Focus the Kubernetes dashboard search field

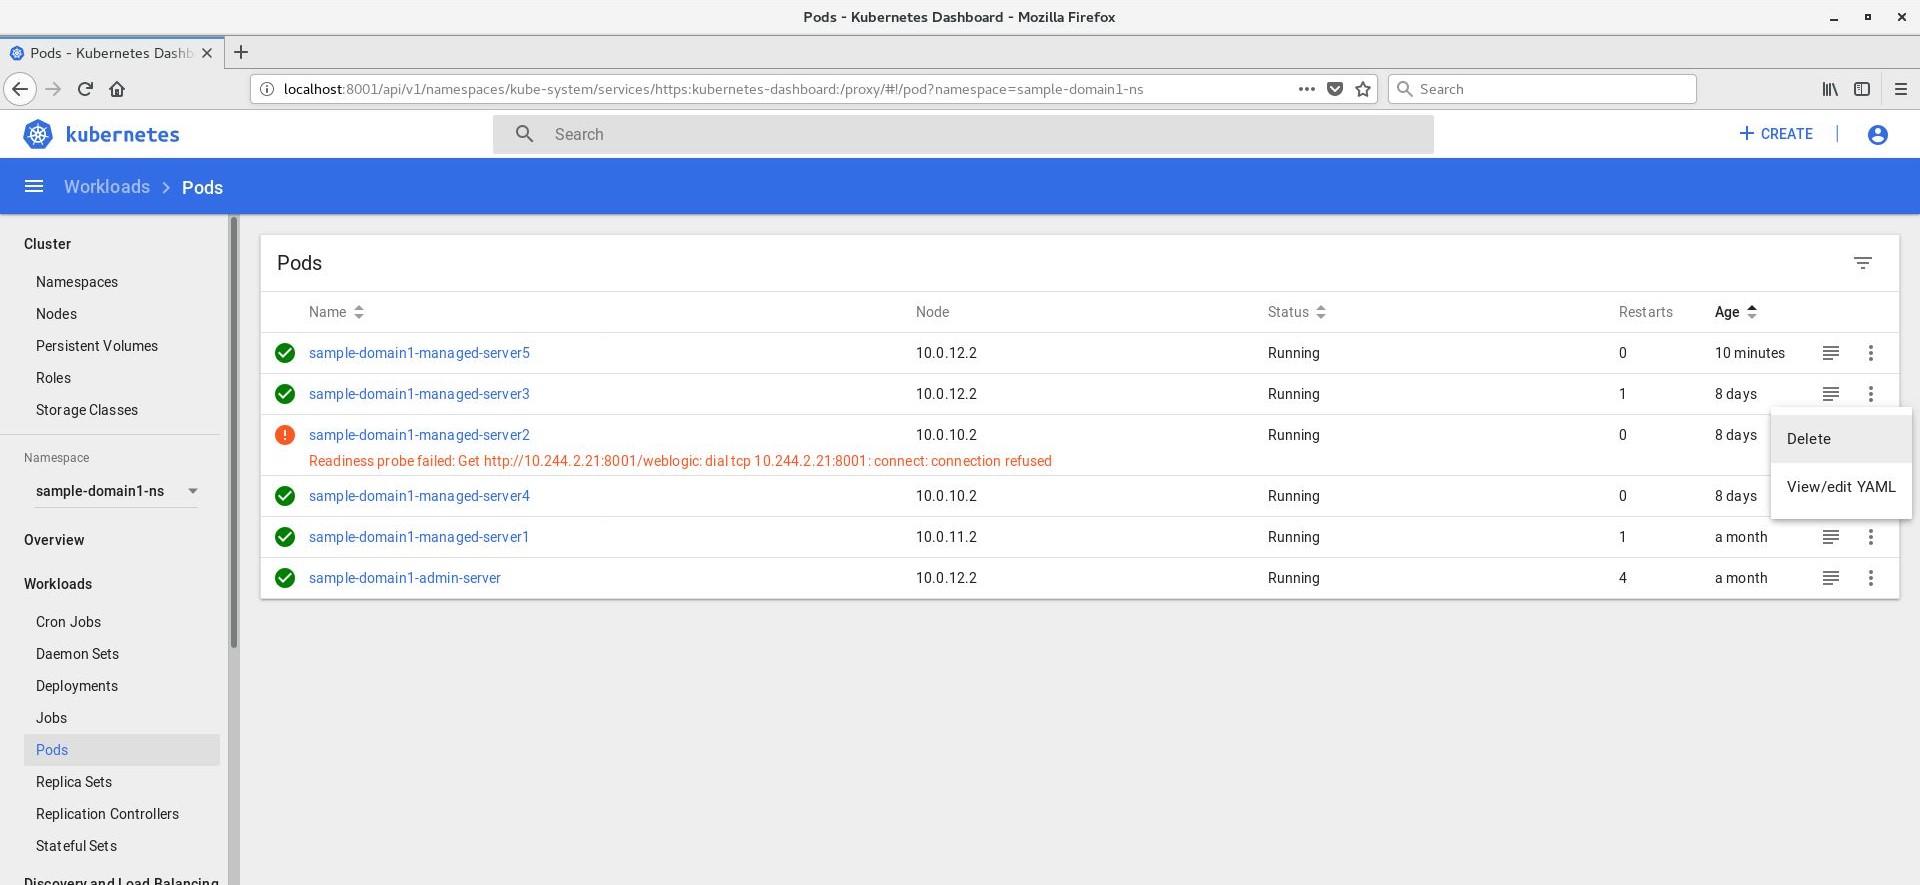pyautogui.click(x=962, y=134)
